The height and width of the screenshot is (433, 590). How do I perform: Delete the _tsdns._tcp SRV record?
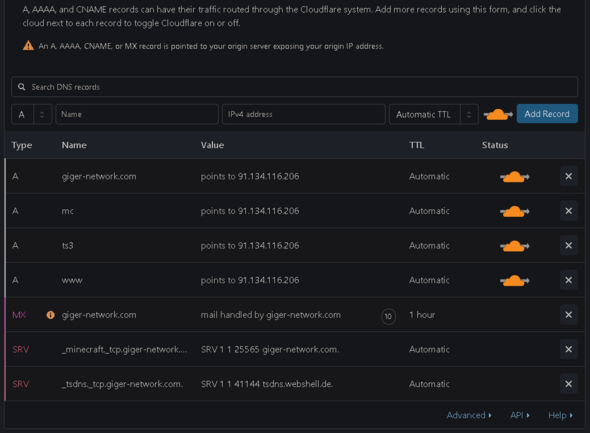[x=569, y=384]
